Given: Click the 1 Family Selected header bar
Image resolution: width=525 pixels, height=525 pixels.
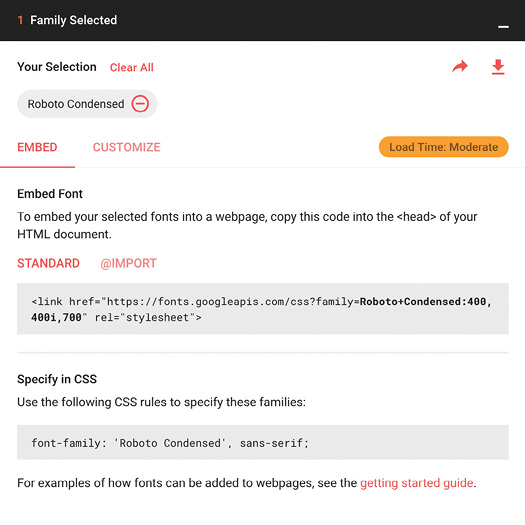Looking at the screenshot, I should click(x=262, y=20).
